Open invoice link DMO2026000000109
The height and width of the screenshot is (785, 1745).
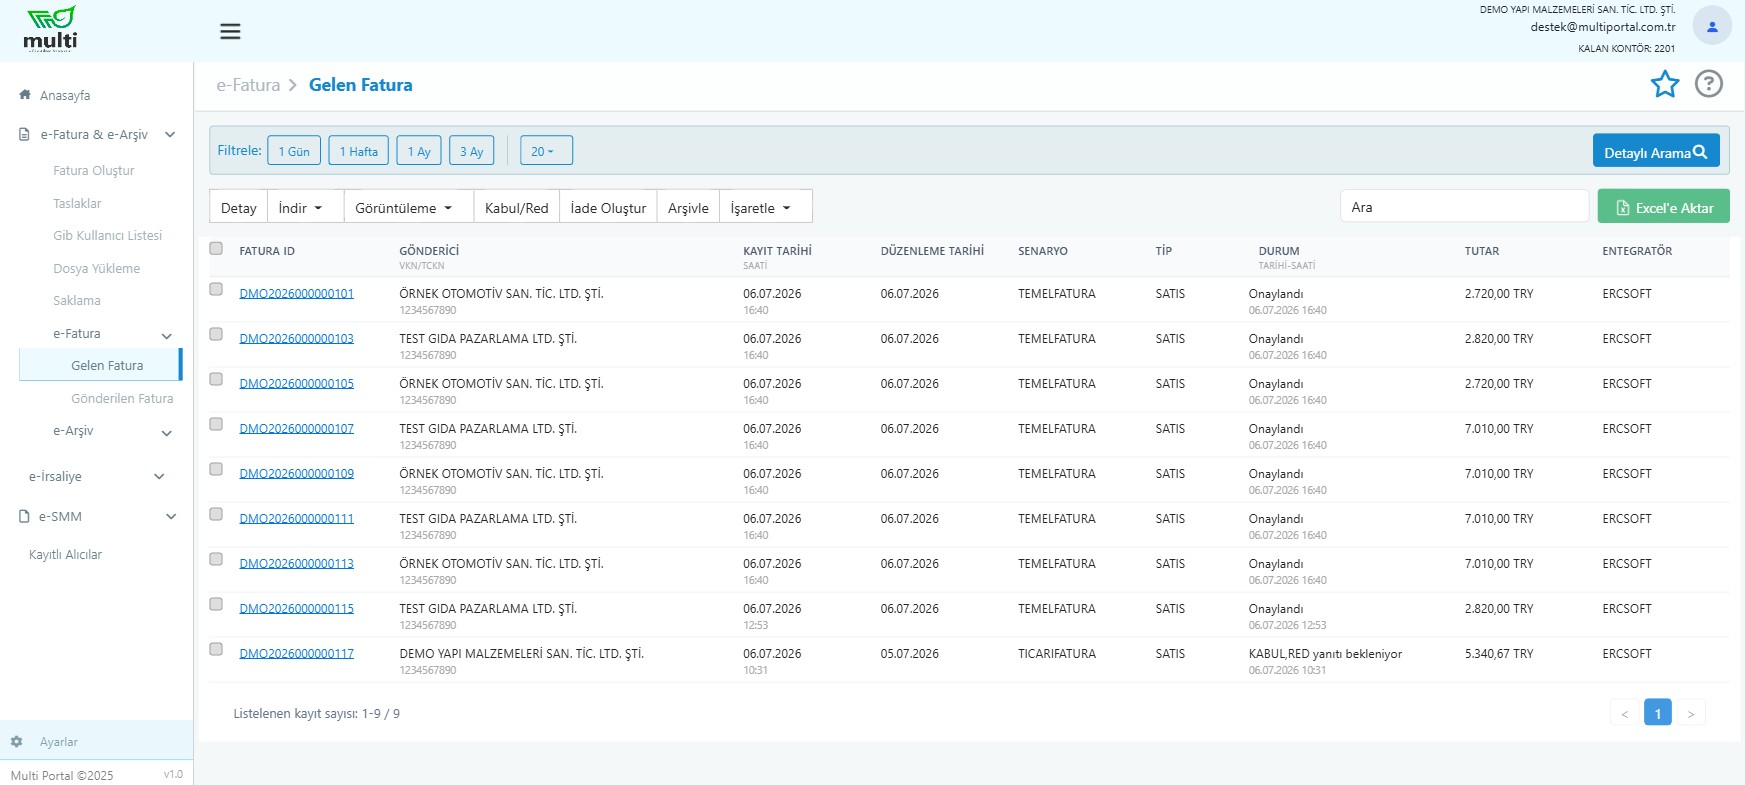pos(297,473)
